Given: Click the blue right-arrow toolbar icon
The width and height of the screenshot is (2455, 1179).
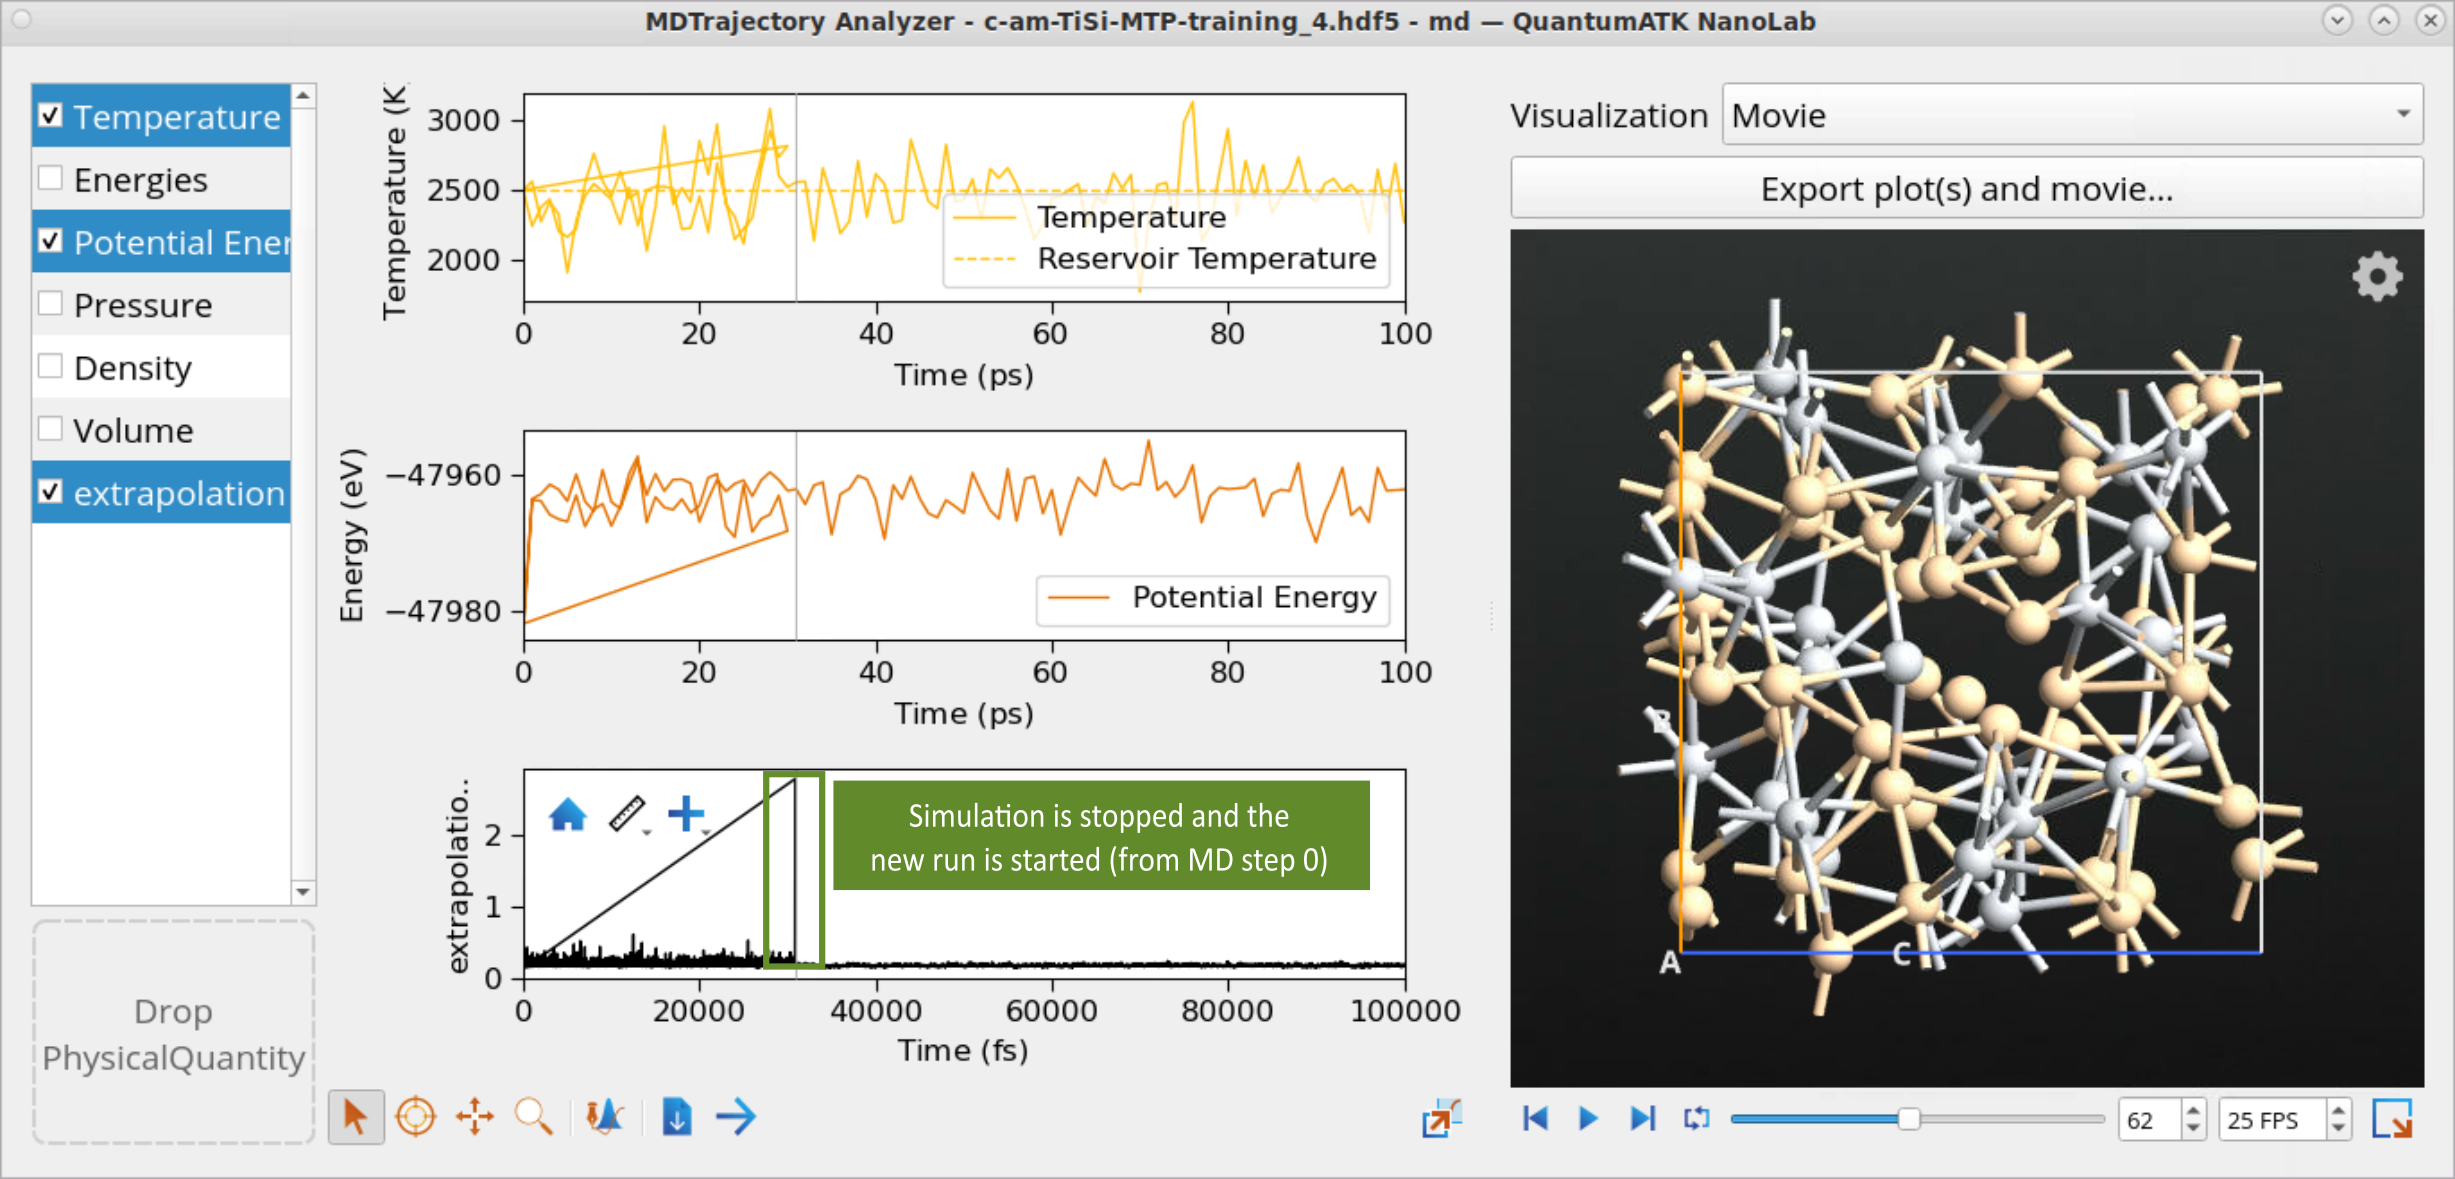Looking at the screenshot, I should (736, 1117).
